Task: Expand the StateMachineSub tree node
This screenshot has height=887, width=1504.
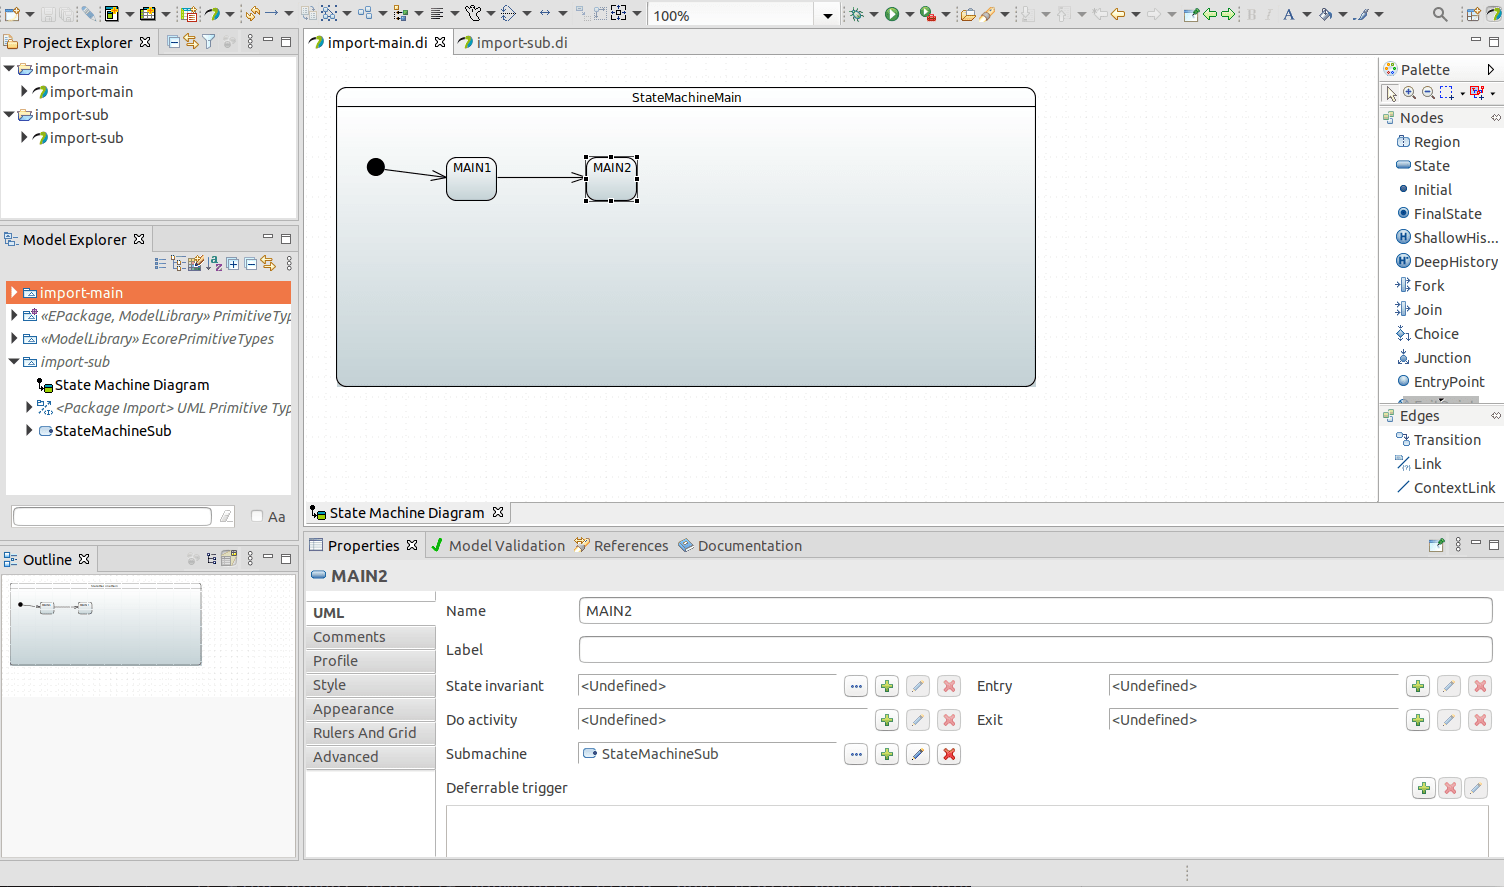Action: click(29, 431)
